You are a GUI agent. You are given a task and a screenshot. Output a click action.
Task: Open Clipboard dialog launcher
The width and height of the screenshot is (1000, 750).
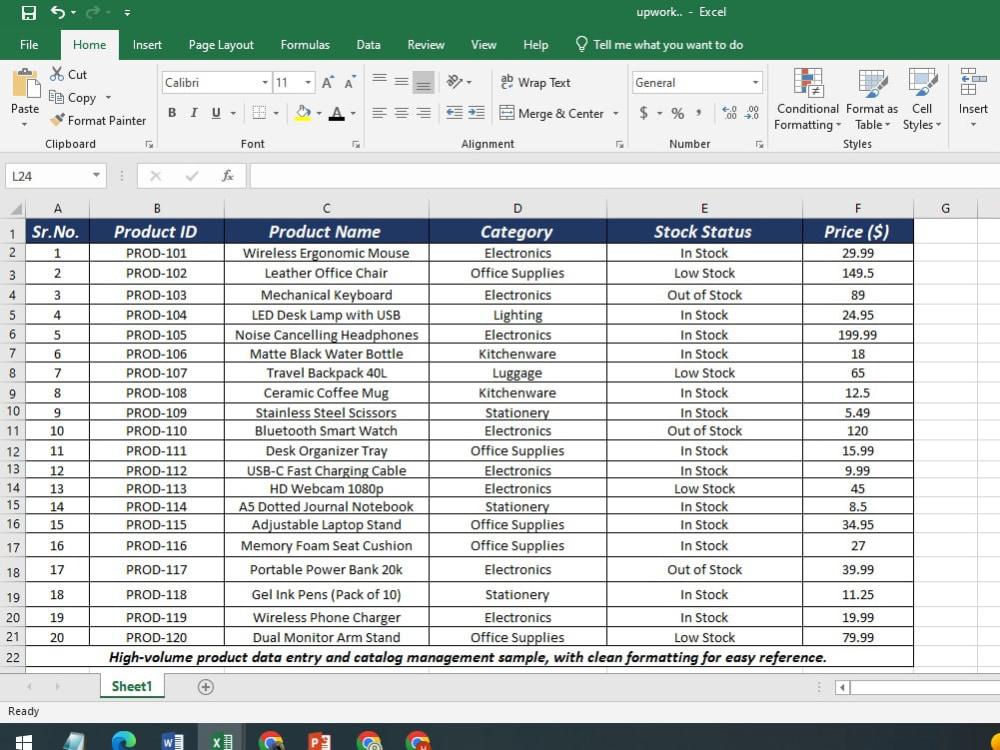click(149, 145)
